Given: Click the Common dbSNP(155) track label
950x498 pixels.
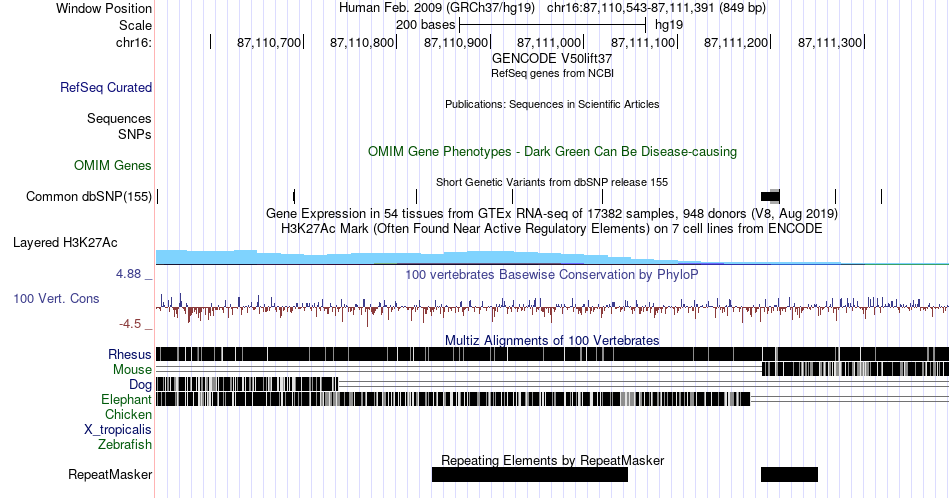Looking at the screenshot, I should coord(89,196).
